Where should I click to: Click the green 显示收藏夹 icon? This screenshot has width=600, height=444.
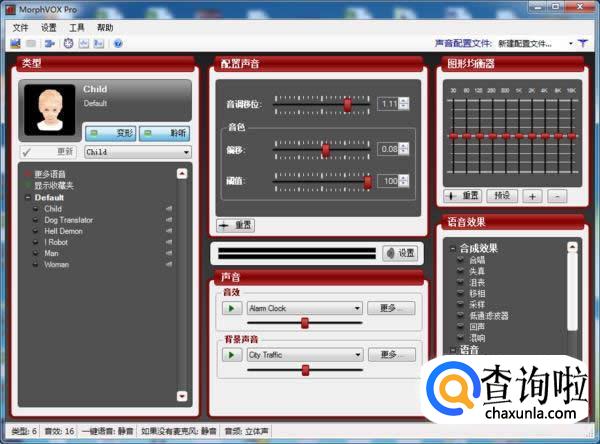(x=28, y=185)
